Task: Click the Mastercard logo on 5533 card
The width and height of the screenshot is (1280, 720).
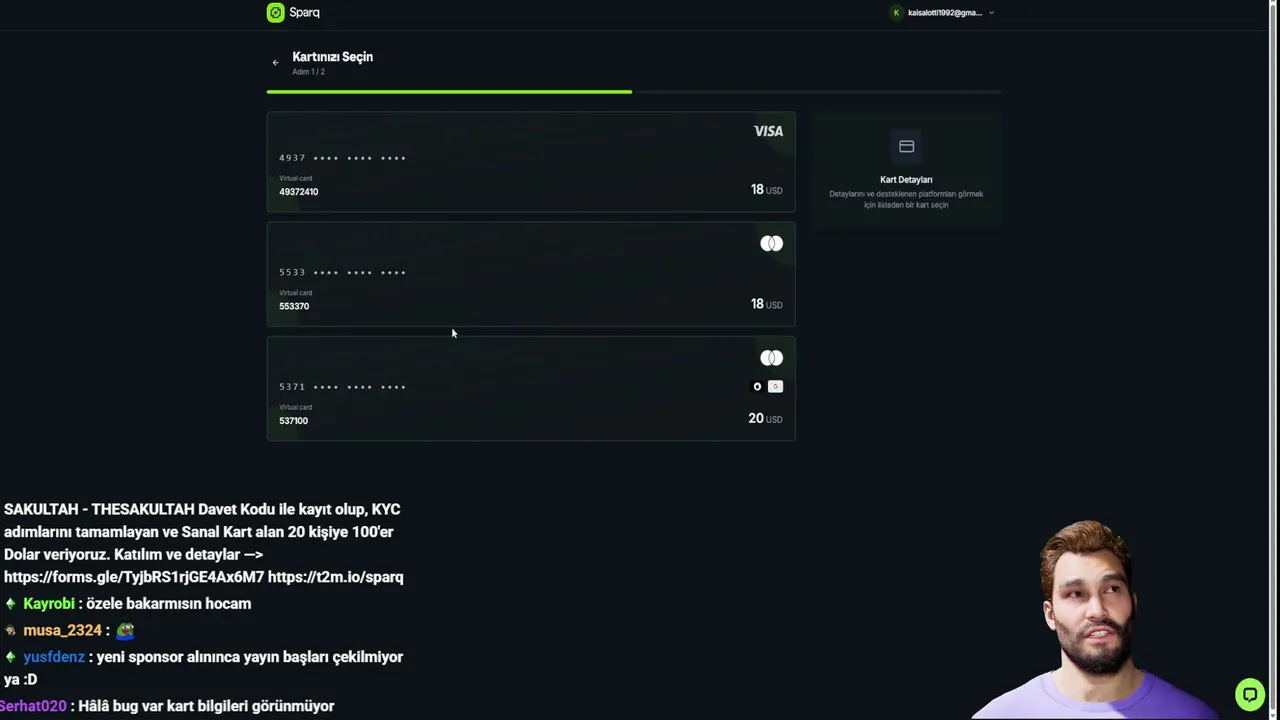Action: [771, 244]
